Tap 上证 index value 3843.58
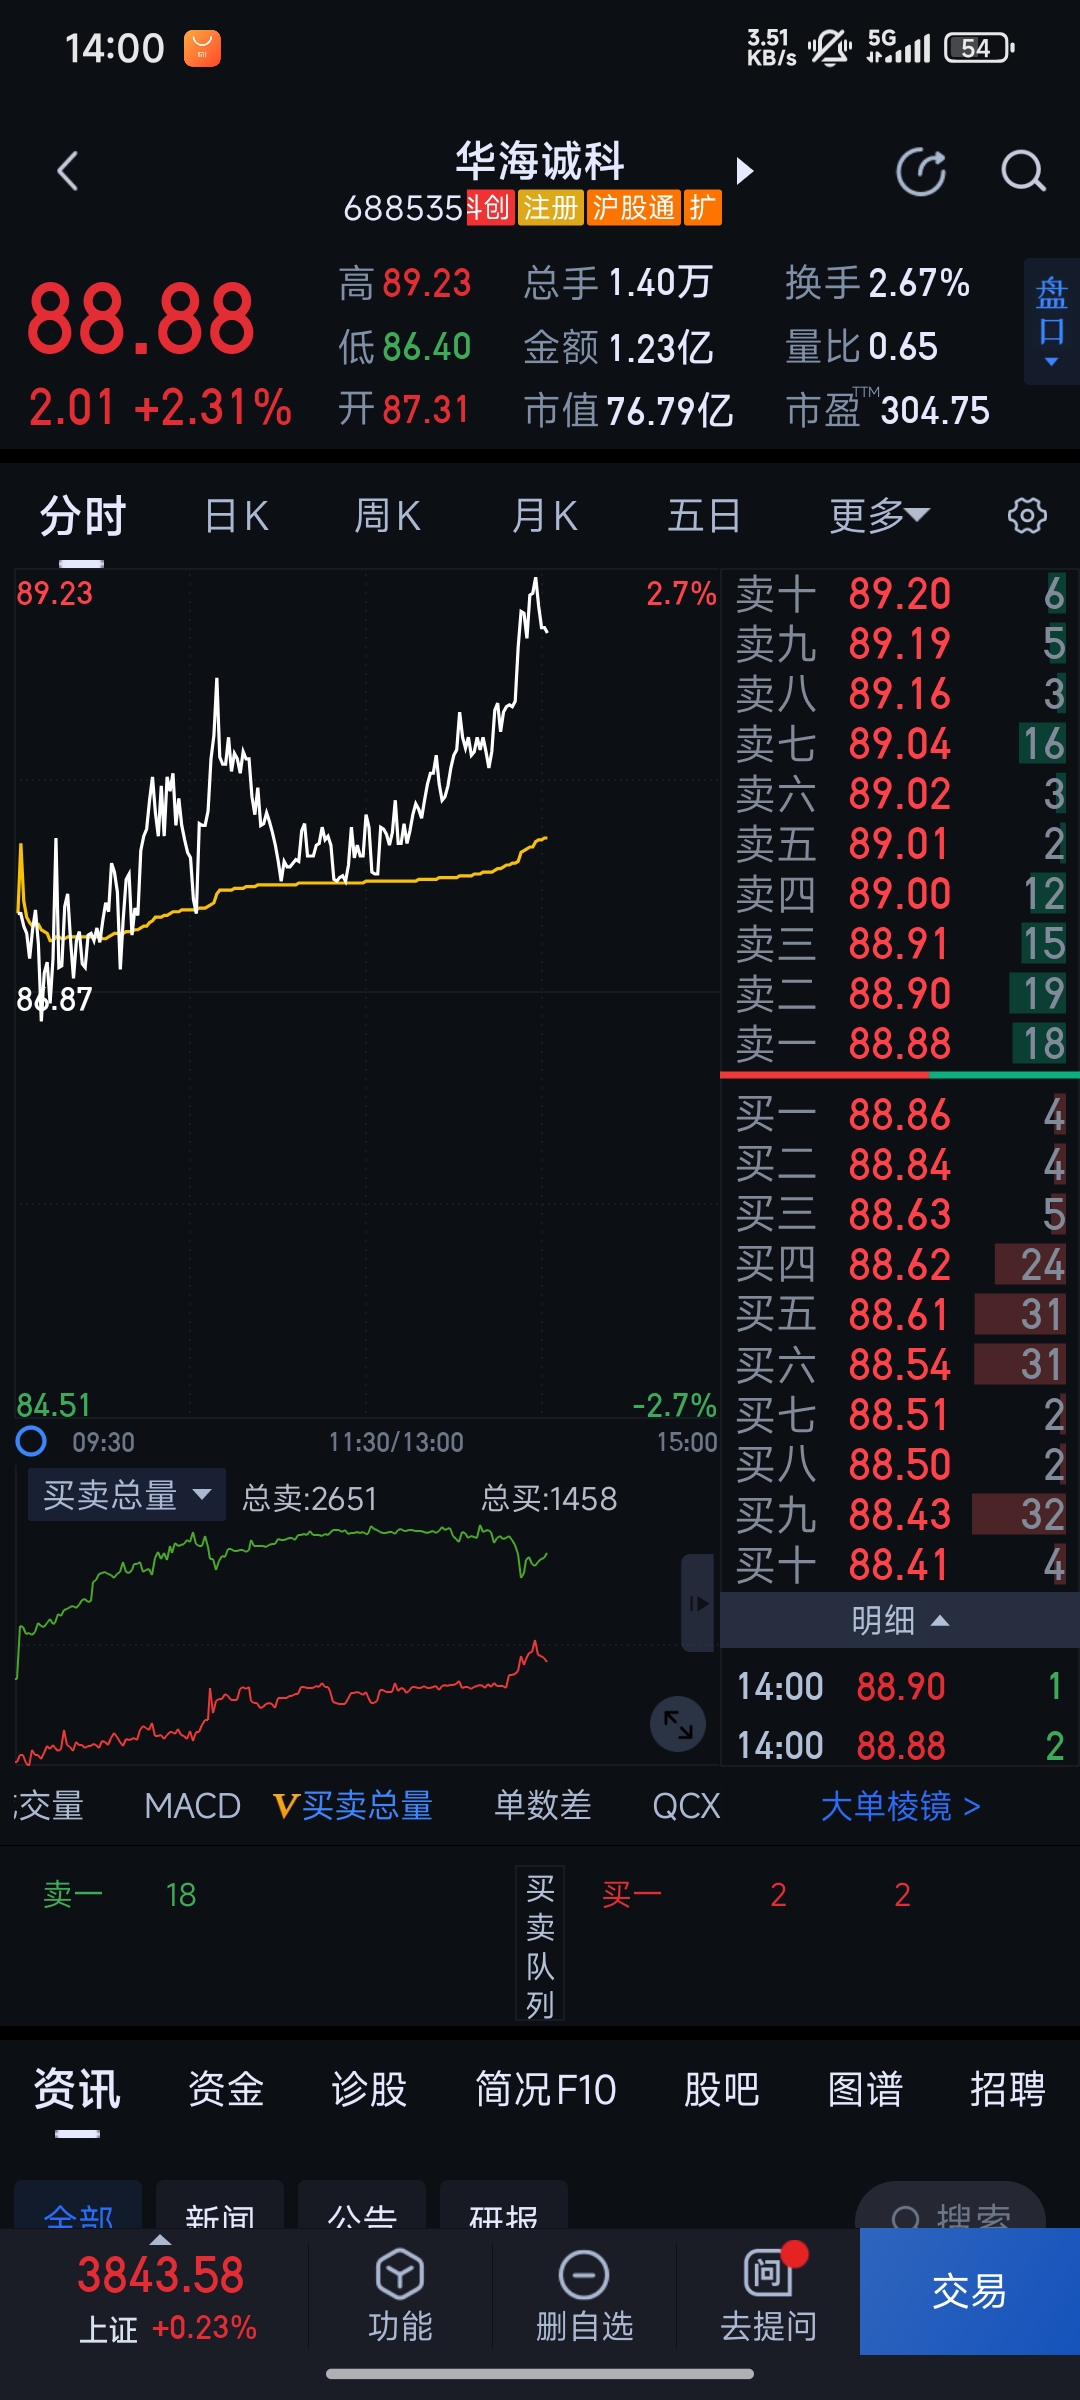 tap(160, 2275)
